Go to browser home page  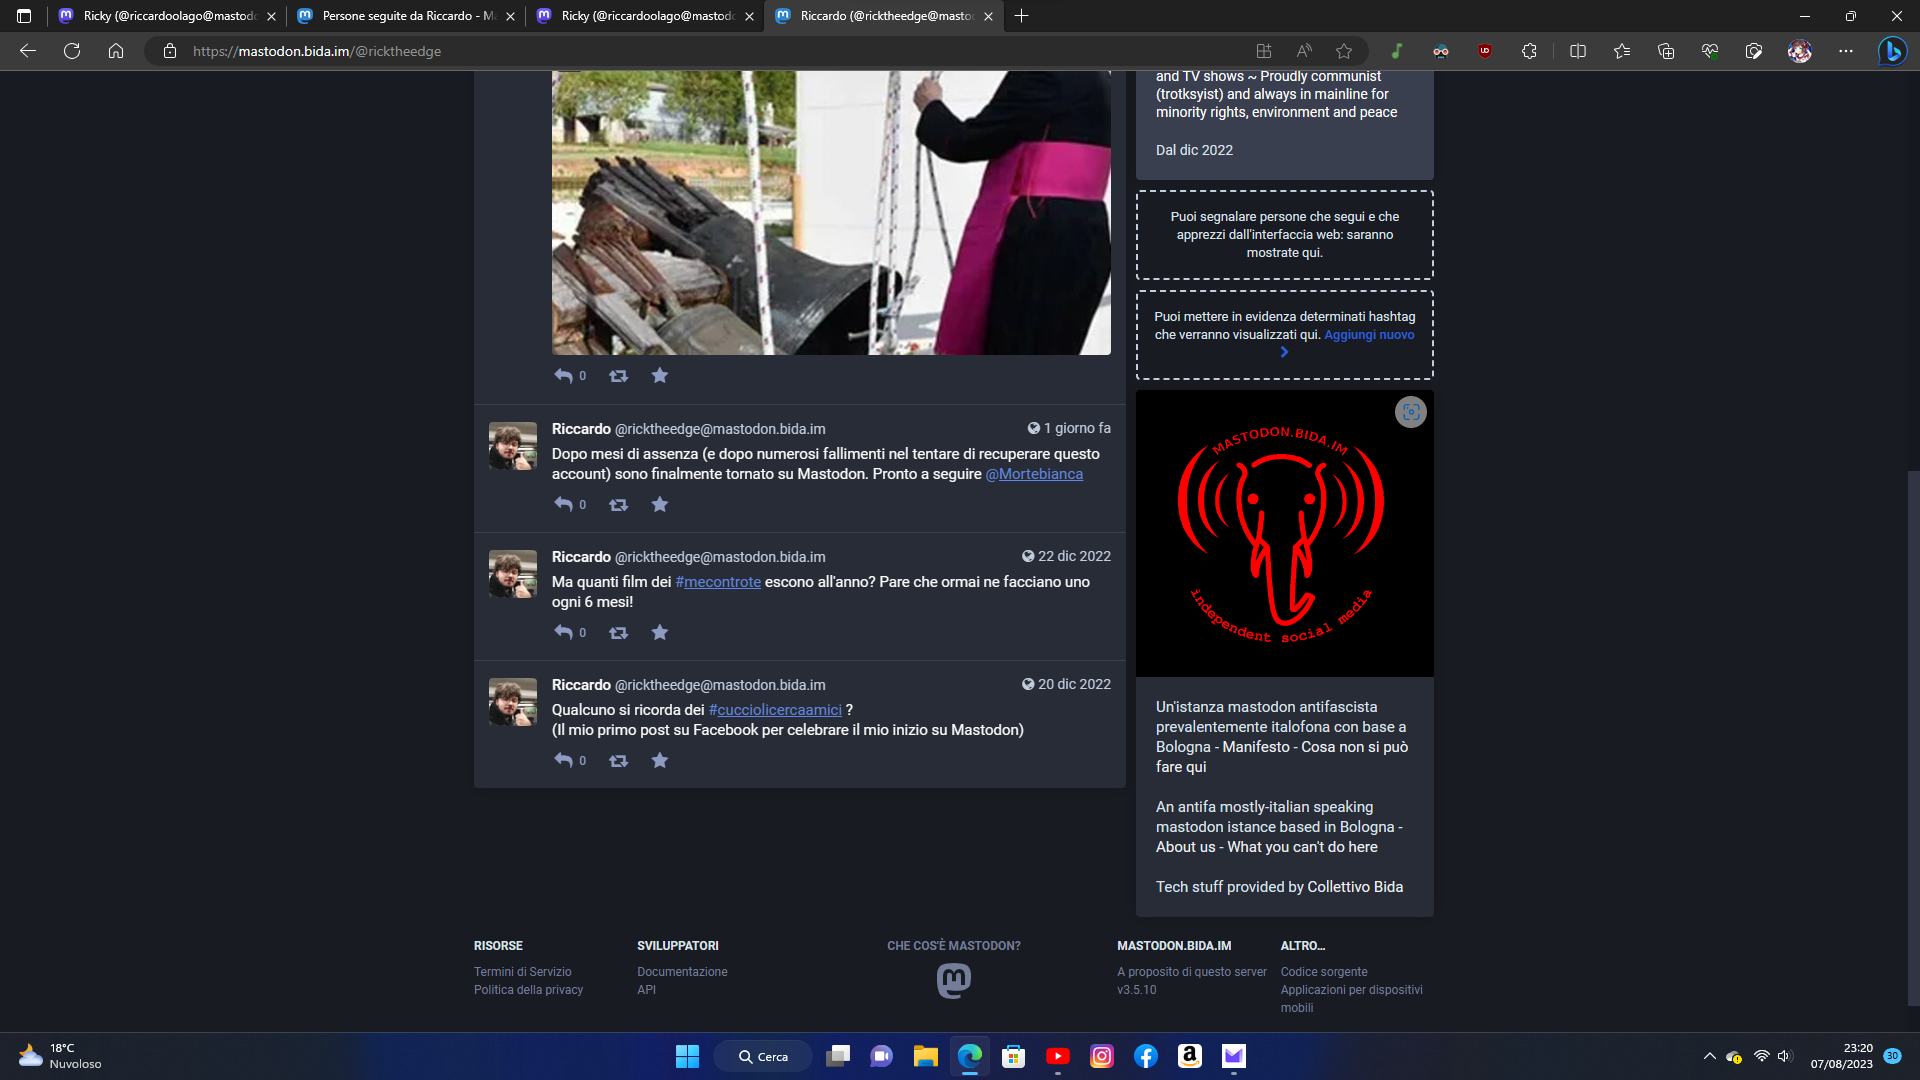pos(116,51)
